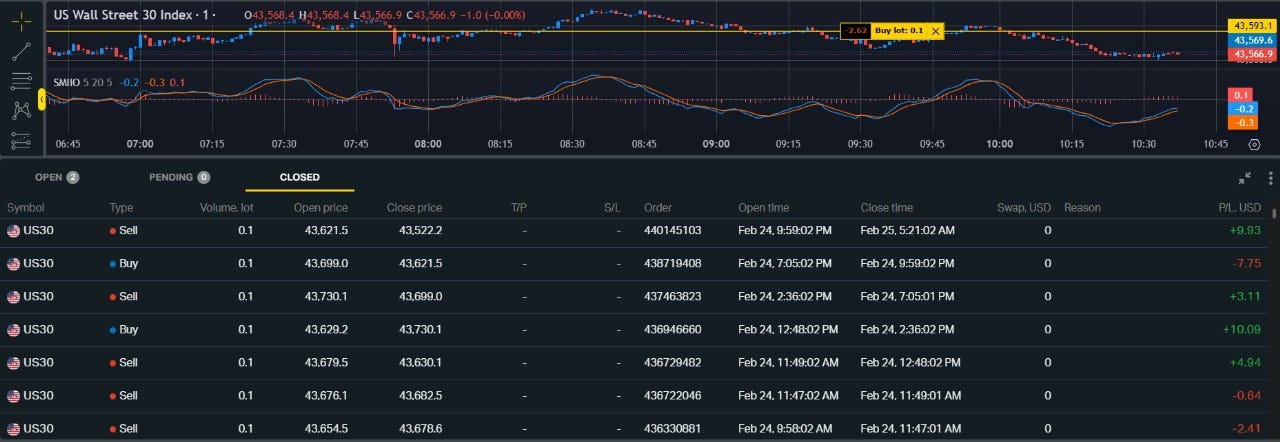Click the red 43,566.9 price axis label
The width and height of the screenshot is (1280, 442).
[x=1252, y=53]
